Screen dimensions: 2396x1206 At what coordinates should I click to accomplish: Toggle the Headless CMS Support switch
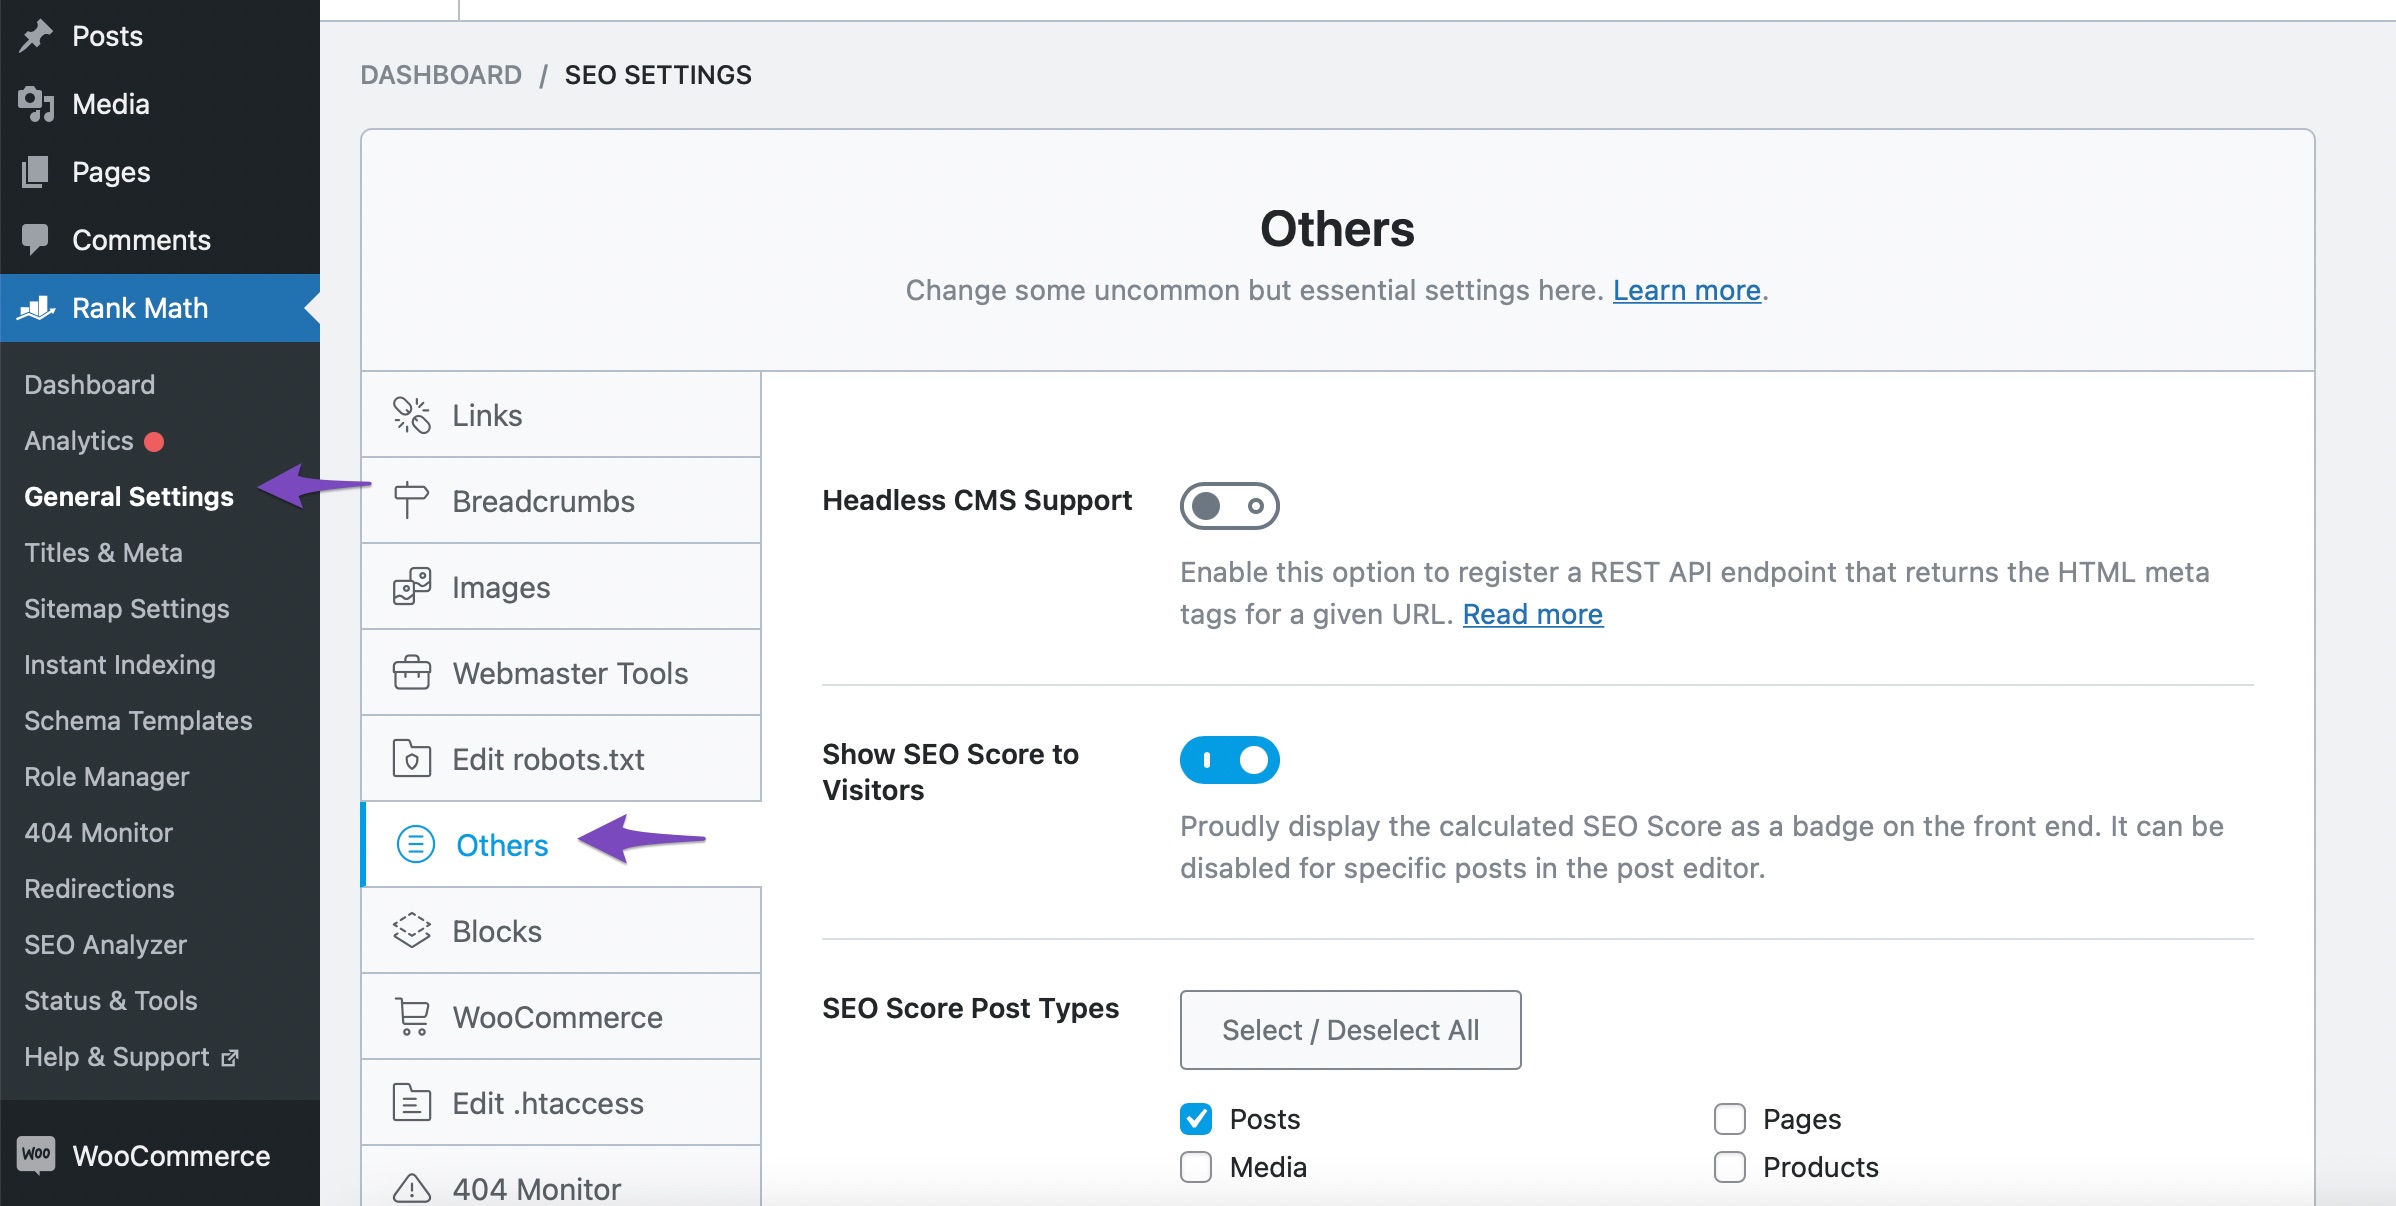tap(1229, 505)
